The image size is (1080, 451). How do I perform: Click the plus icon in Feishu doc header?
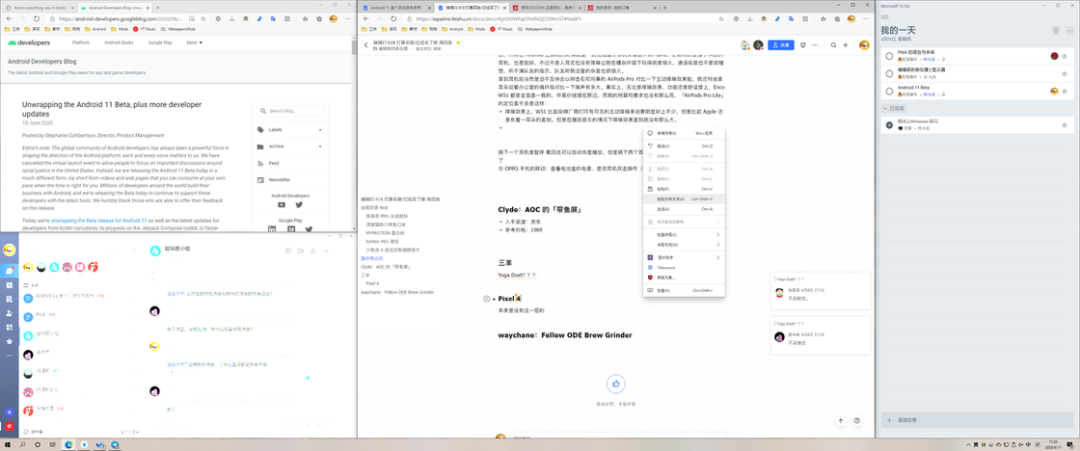[845, 45]
